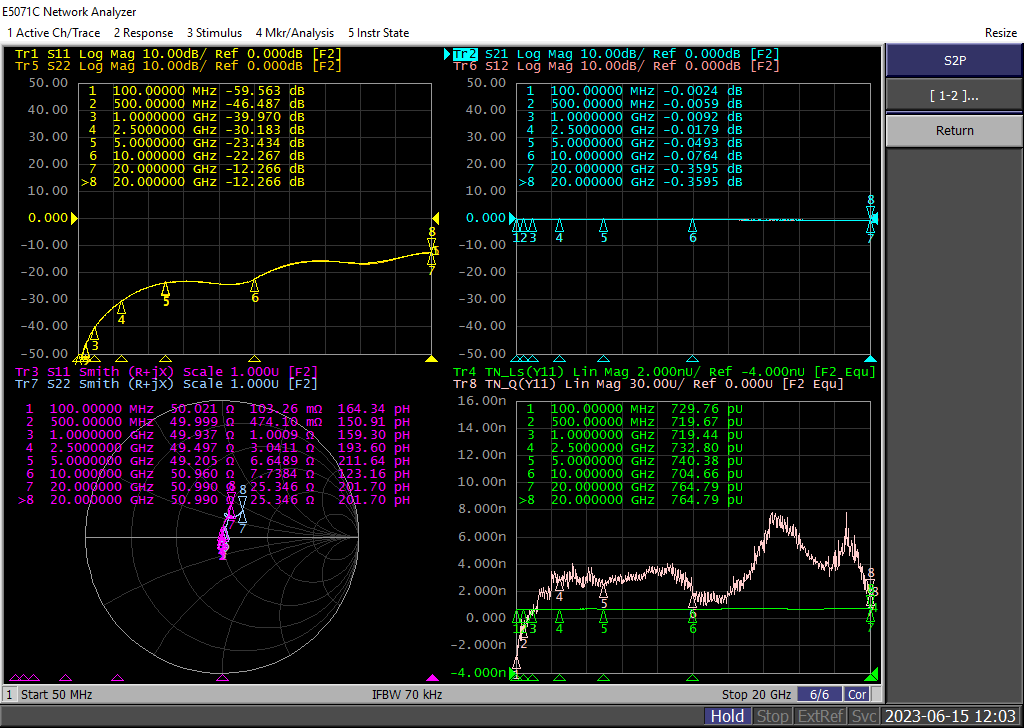Click Smith marker 6 value 123.16 pH

[x=374, y=474]
